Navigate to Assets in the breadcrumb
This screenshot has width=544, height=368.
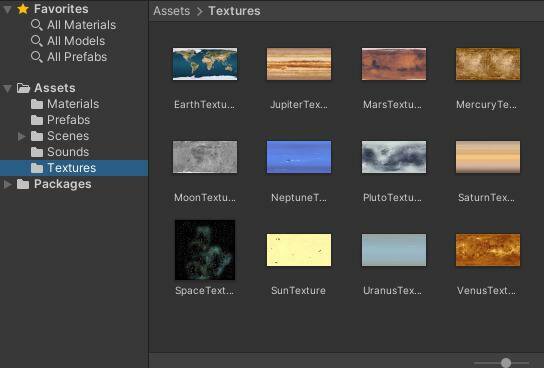point(172,11)
